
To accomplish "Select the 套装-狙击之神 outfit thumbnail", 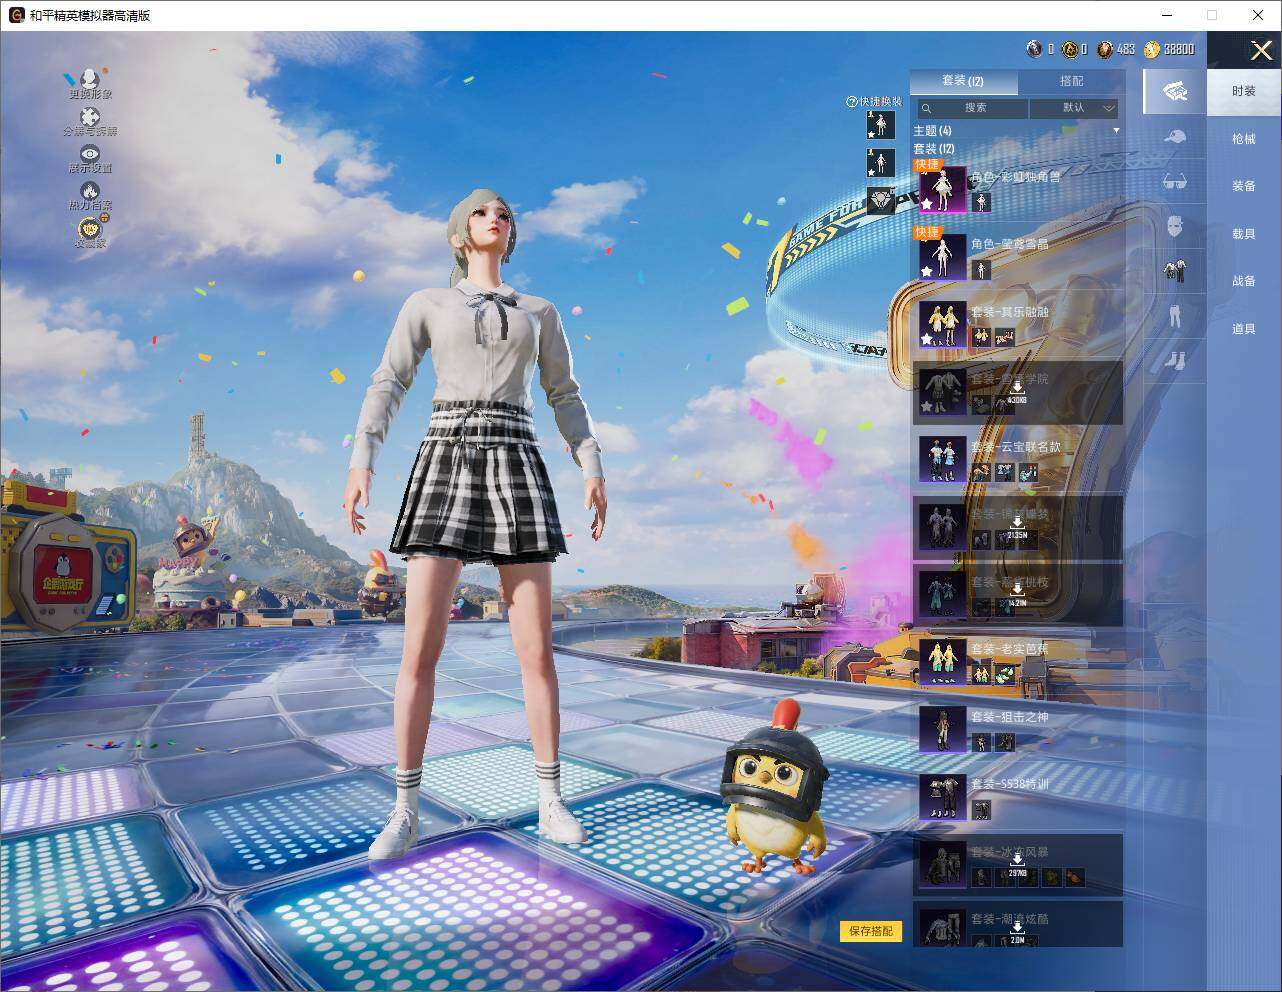I will [942, 730].
